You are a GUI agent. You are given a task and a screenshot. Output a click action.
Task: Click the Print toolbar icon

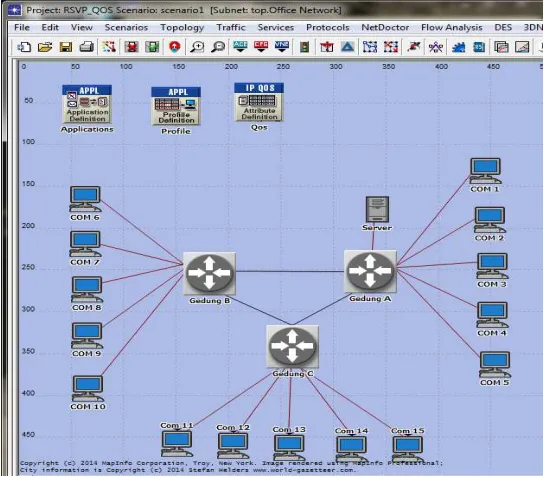[x=86, y=47]
